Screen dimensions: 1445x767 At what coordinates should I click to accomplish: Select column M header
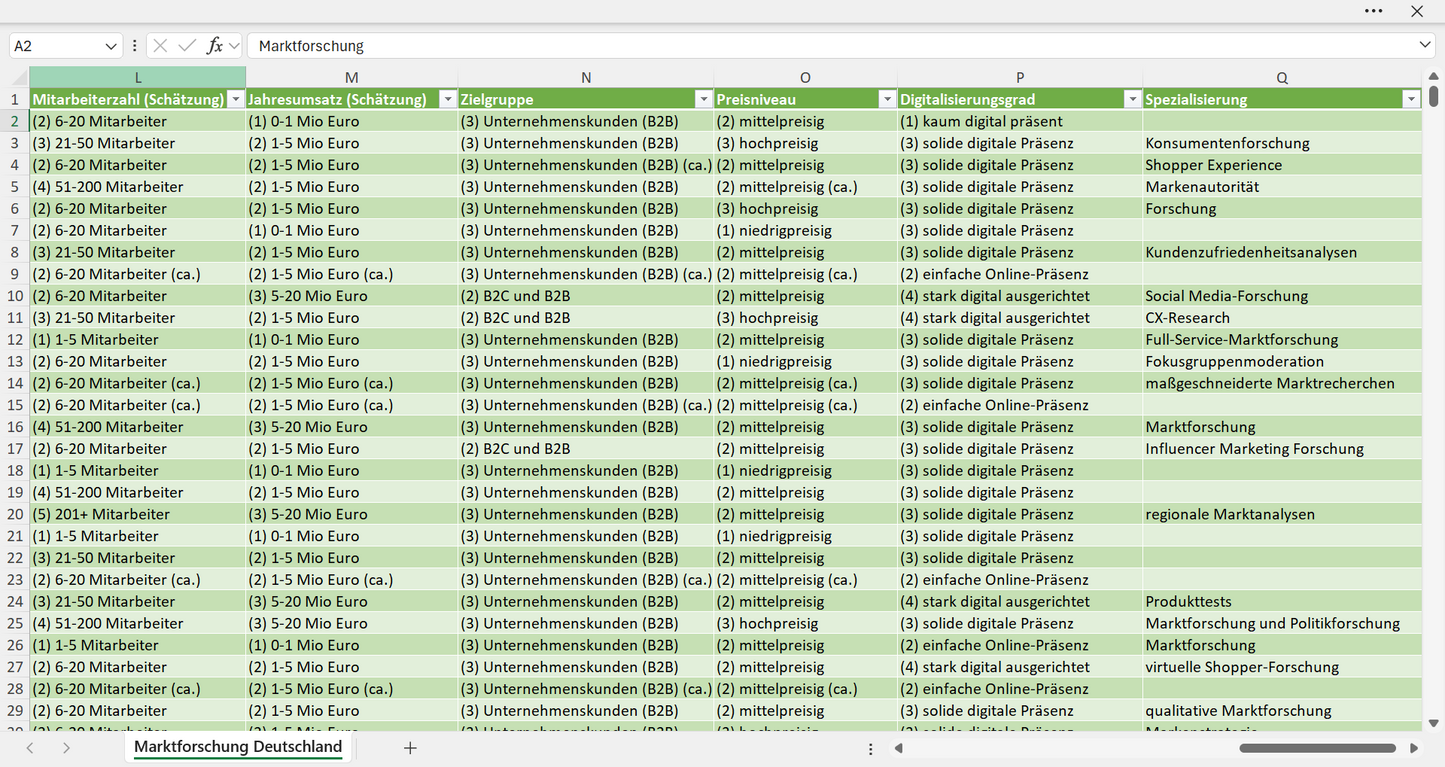coord(352,77)
